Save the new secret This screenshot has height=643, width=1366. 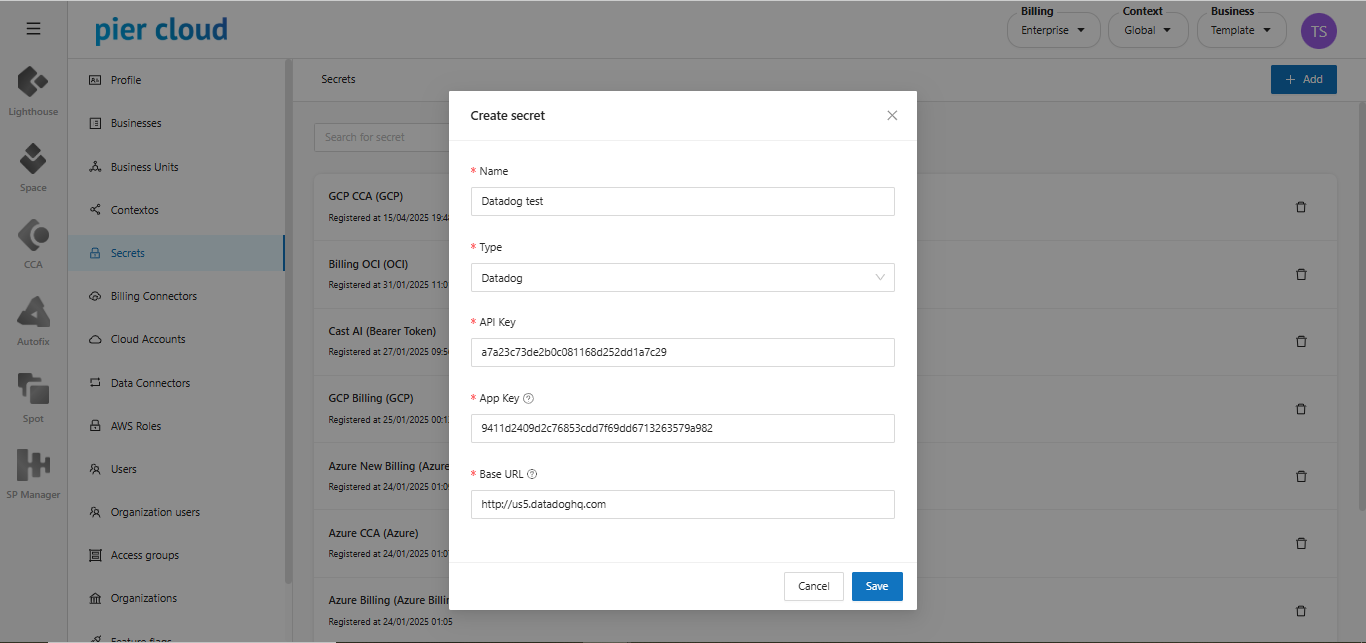[x=876, y=586]
